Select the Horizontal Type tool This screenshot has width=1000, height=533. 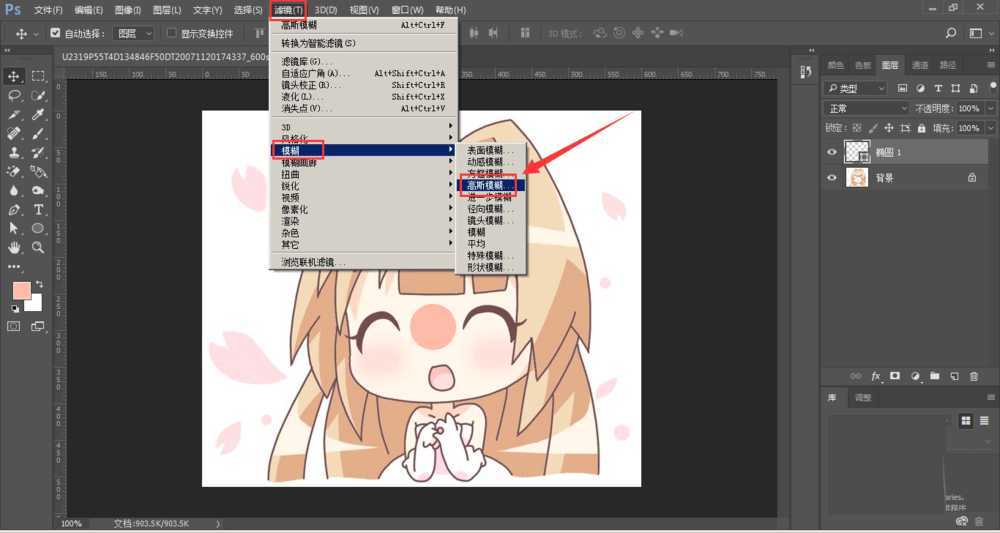(x=38, y=210)
